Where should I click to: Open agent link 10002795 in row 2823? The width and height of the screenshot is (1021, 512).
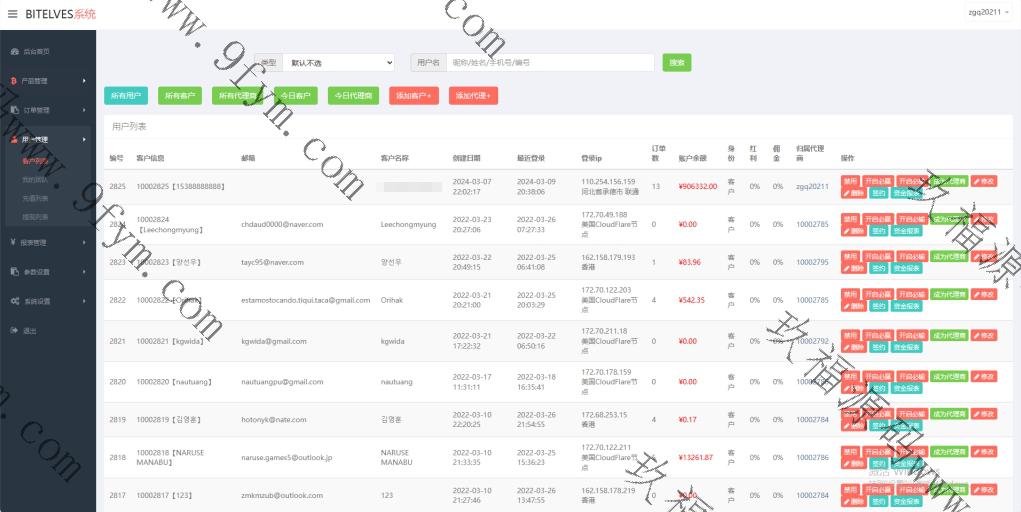812,262
